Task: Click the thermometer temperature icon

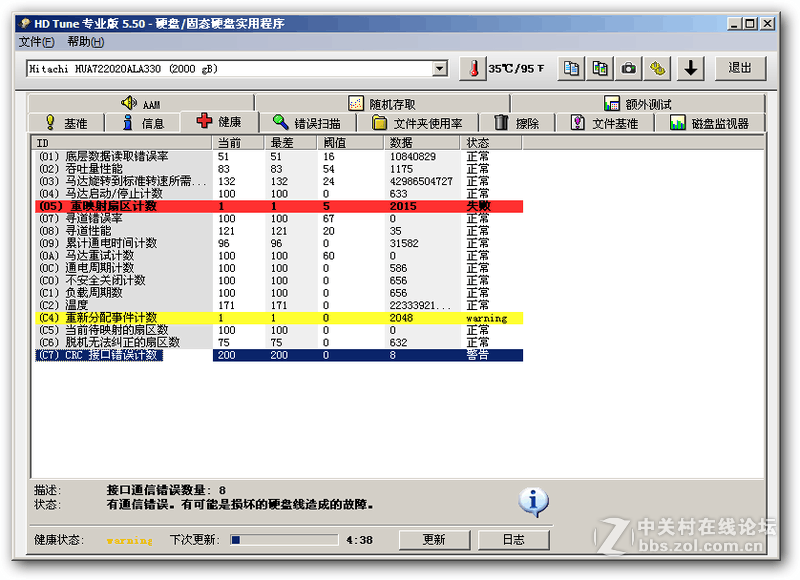Action: (x=472, y=68)
